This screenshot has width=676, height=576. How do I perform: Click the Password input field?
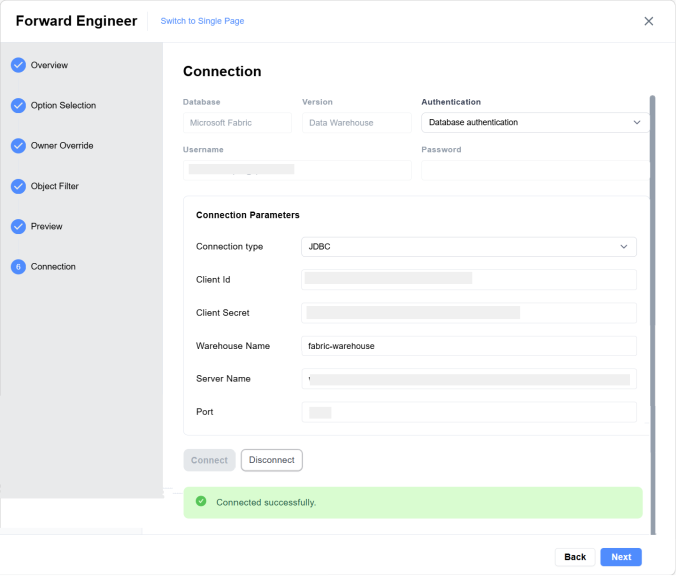pyautogui.click(x=535, y=170)
